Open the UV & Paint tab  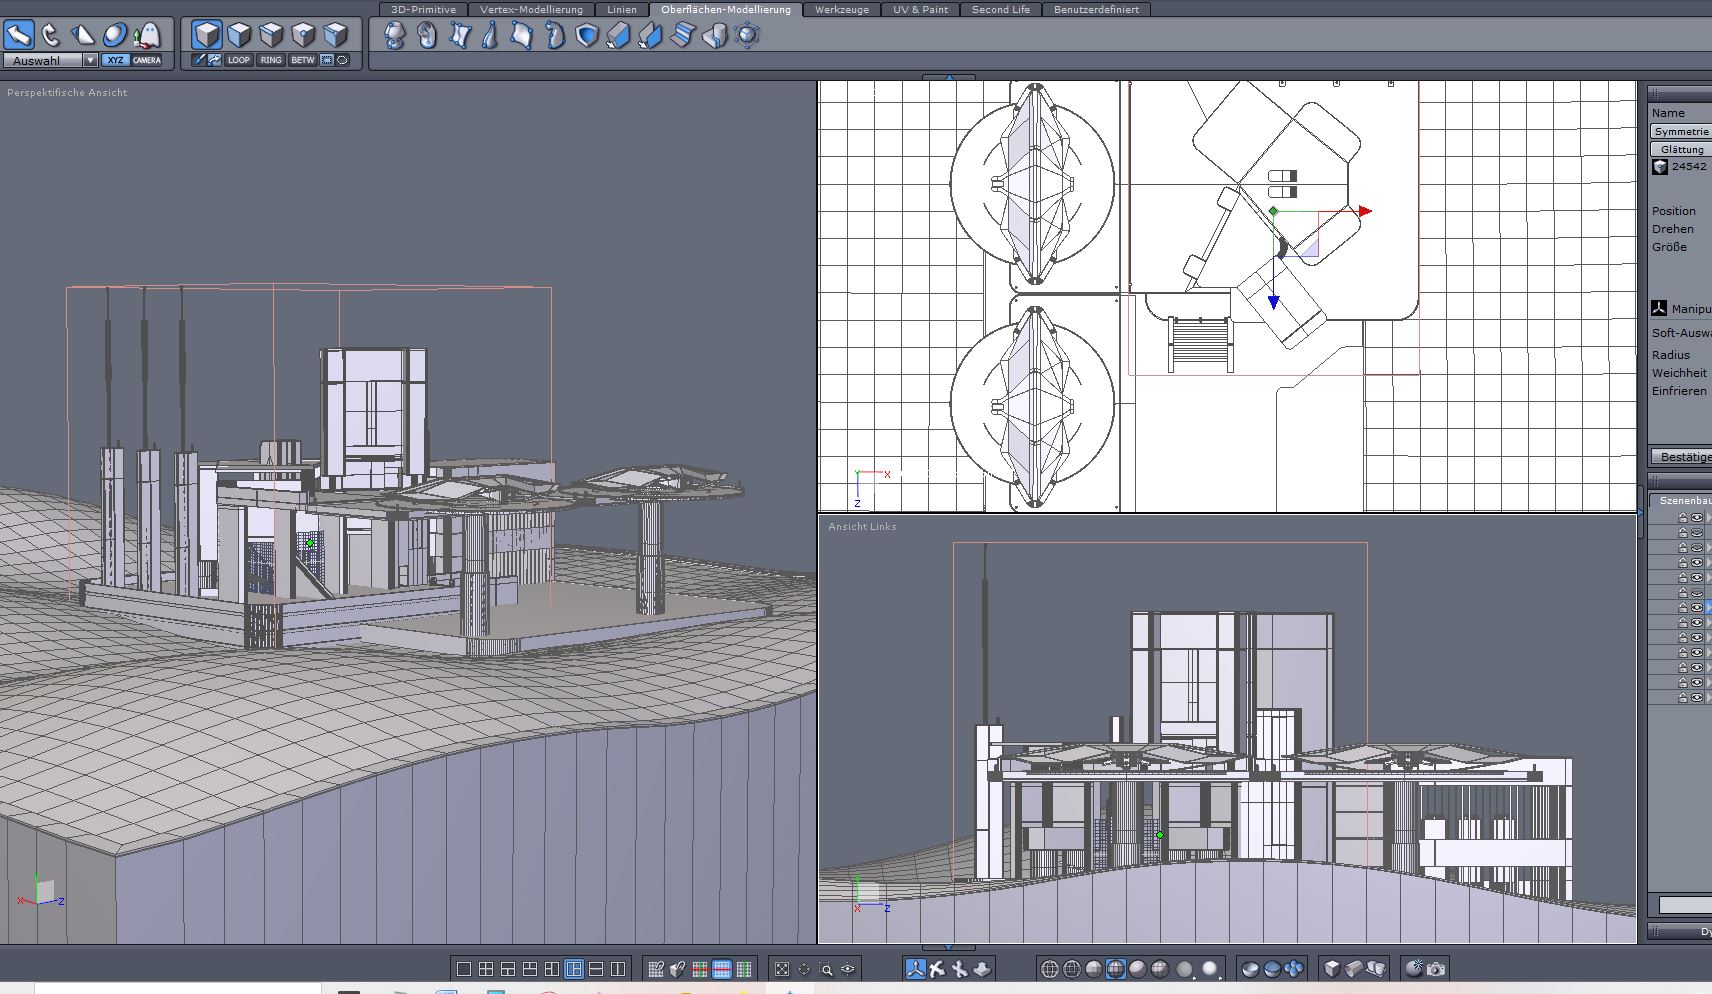pos(920,10)
